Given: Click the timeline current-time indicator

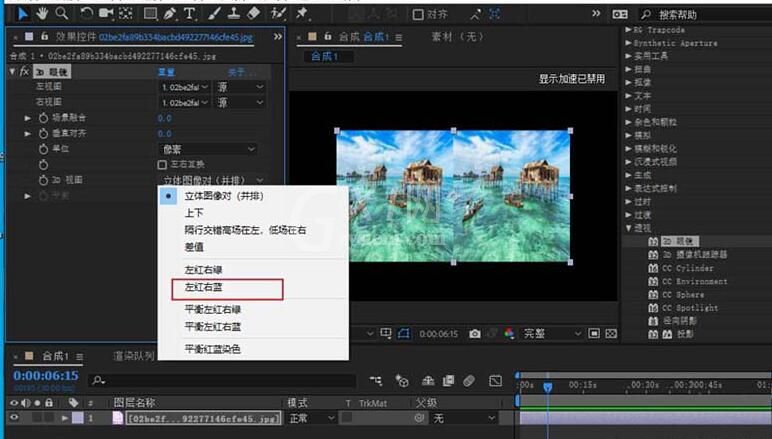Looking at the screenshot, I should 547,387.
